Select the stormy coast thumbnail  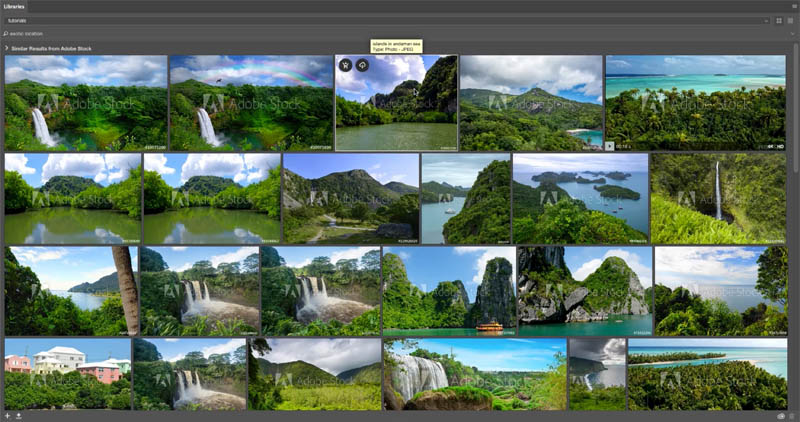[597, 374]
